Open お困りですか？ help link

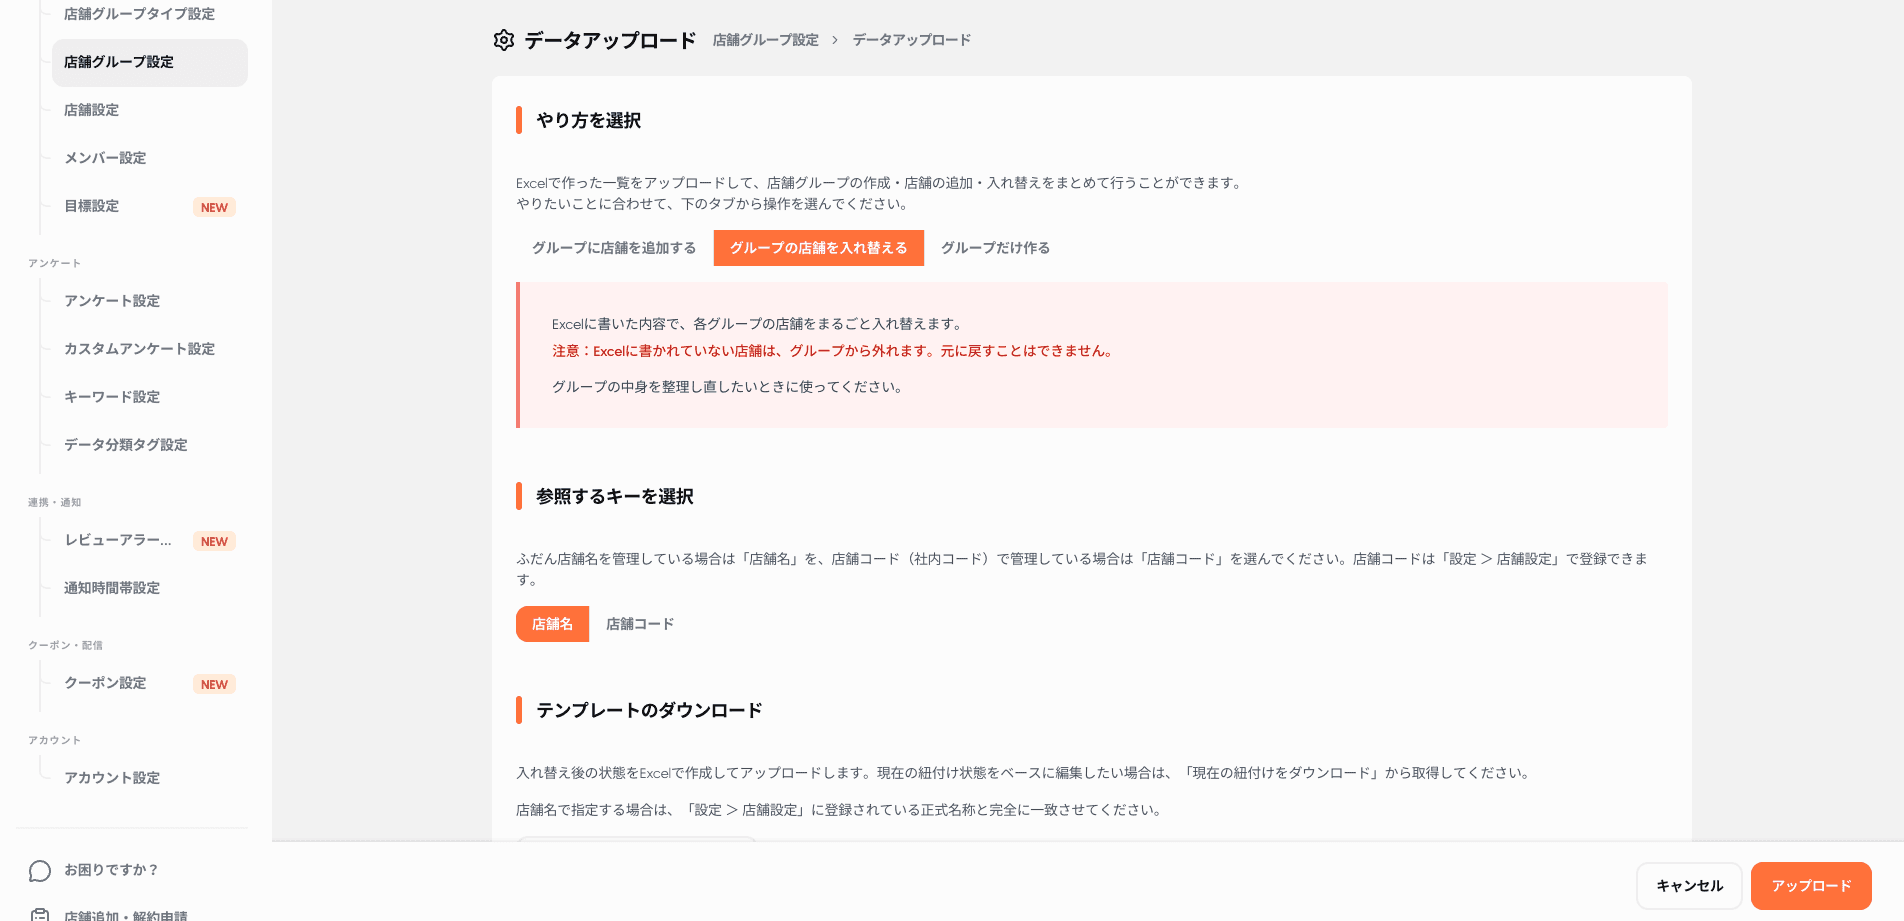111,870
